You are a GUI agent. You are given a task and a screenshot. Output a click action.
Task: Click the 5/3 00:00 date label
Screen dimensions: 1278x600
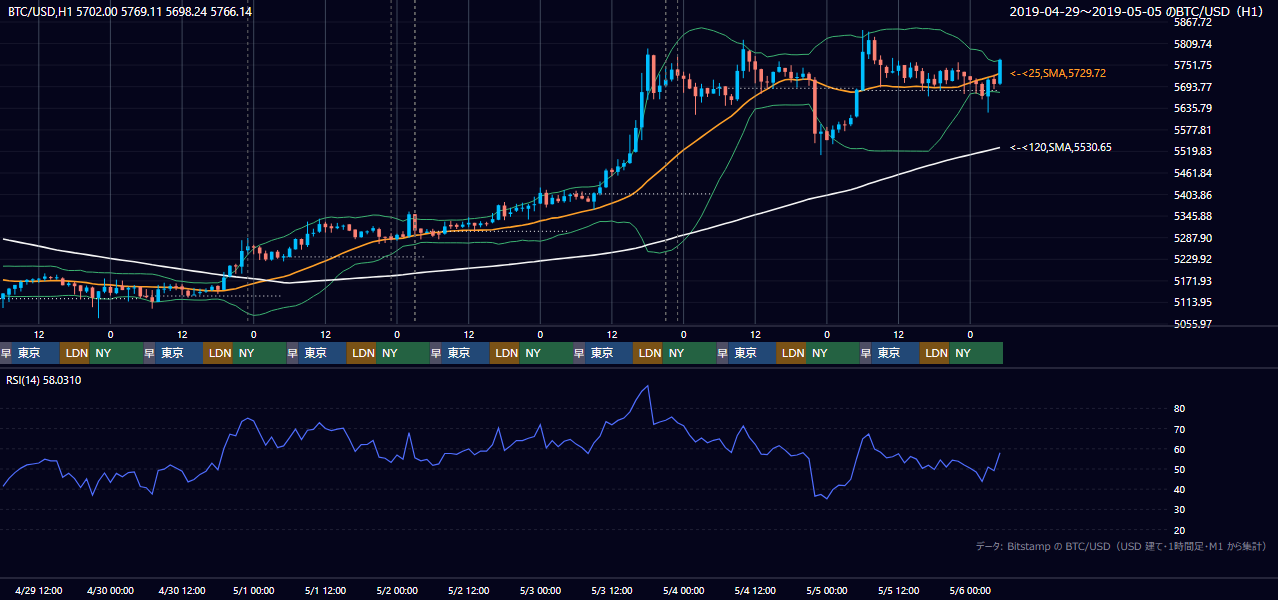(x=541, y=590)
